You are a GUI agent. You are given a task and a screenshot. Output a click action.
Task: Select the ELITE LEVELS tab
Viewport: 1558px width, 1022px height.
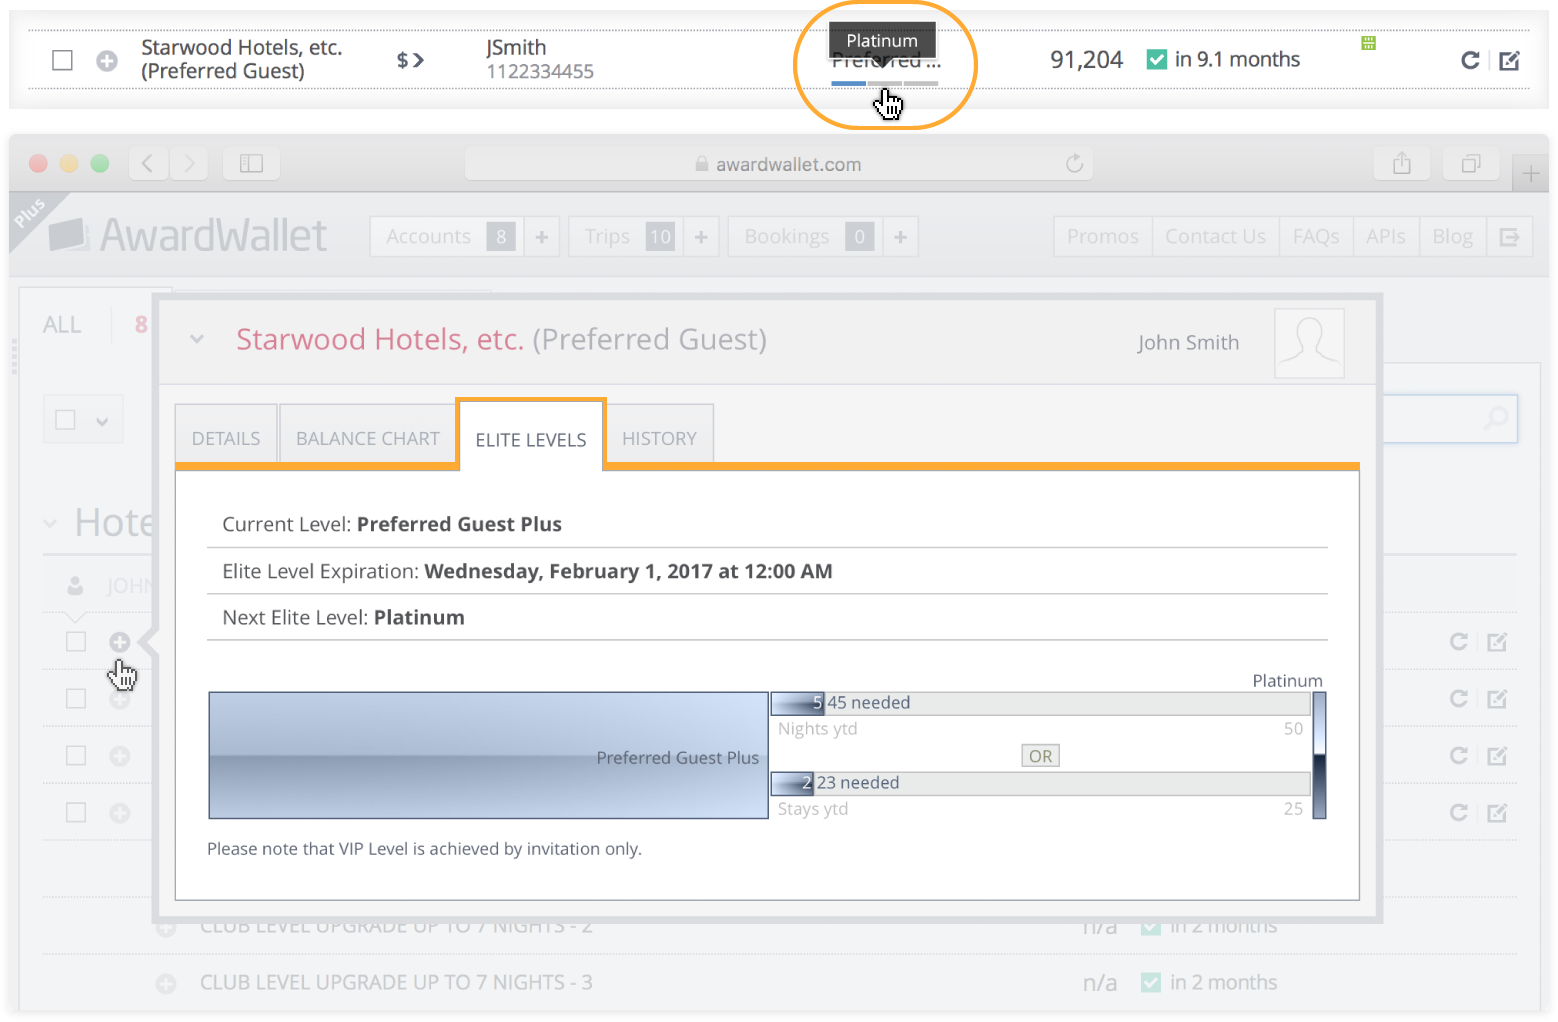[531, 438]
